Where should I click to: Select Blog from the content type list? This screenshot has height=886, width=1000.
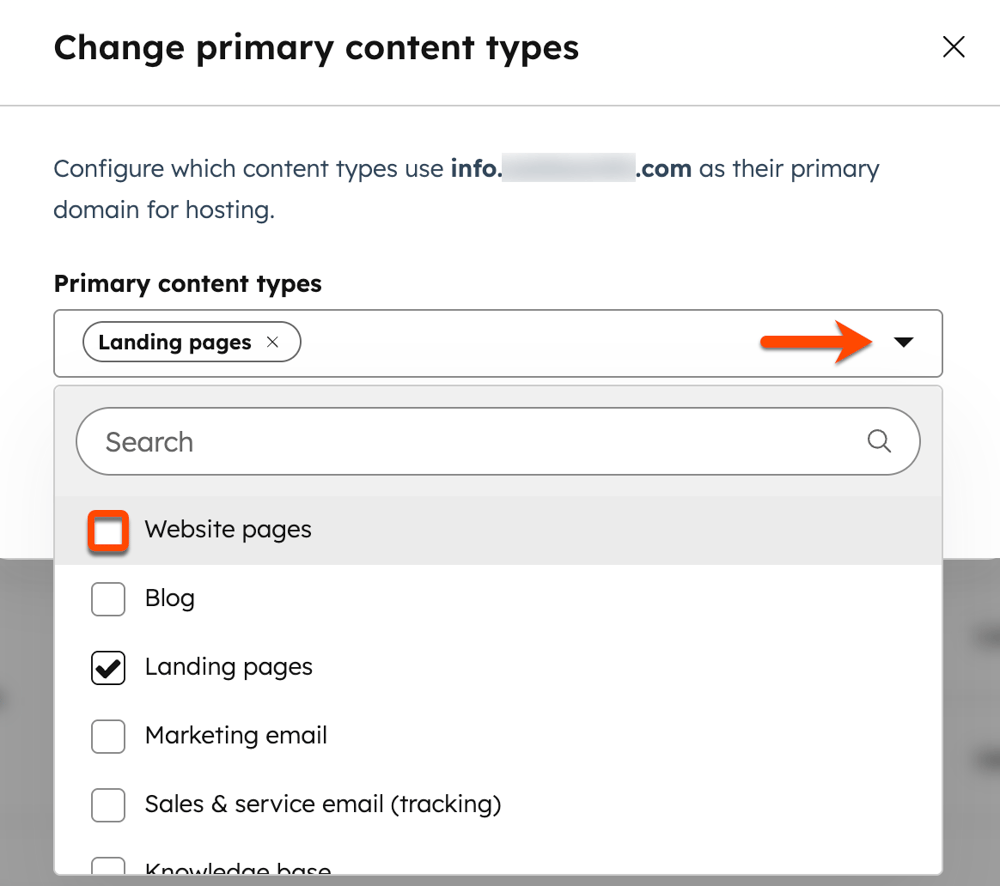[x=169, y=598]
